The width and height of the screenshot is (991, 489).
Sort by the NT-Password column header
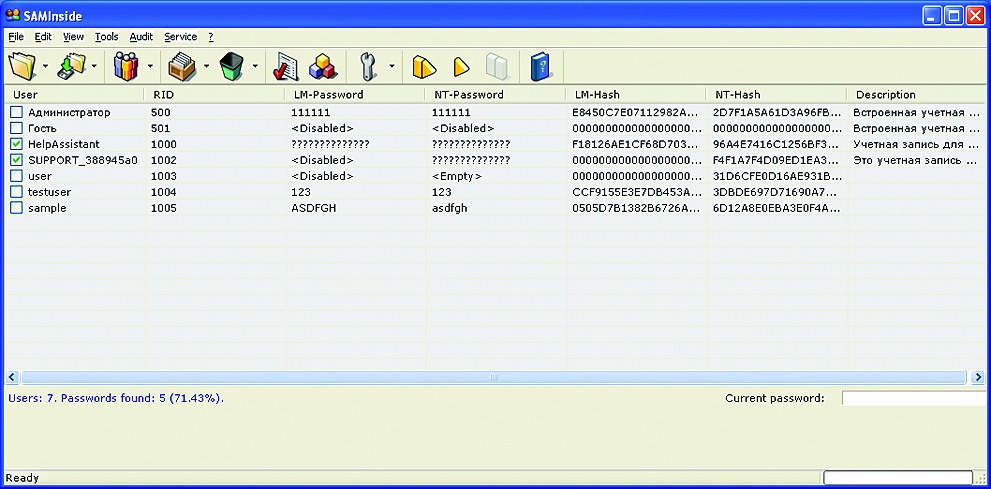tap(468, 95)
